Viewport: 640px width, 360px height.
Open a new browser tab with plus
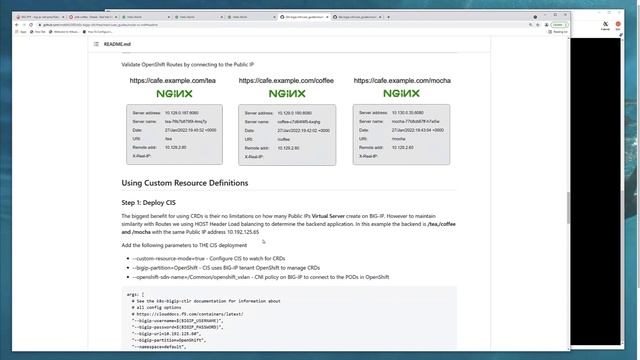[388, 17]
